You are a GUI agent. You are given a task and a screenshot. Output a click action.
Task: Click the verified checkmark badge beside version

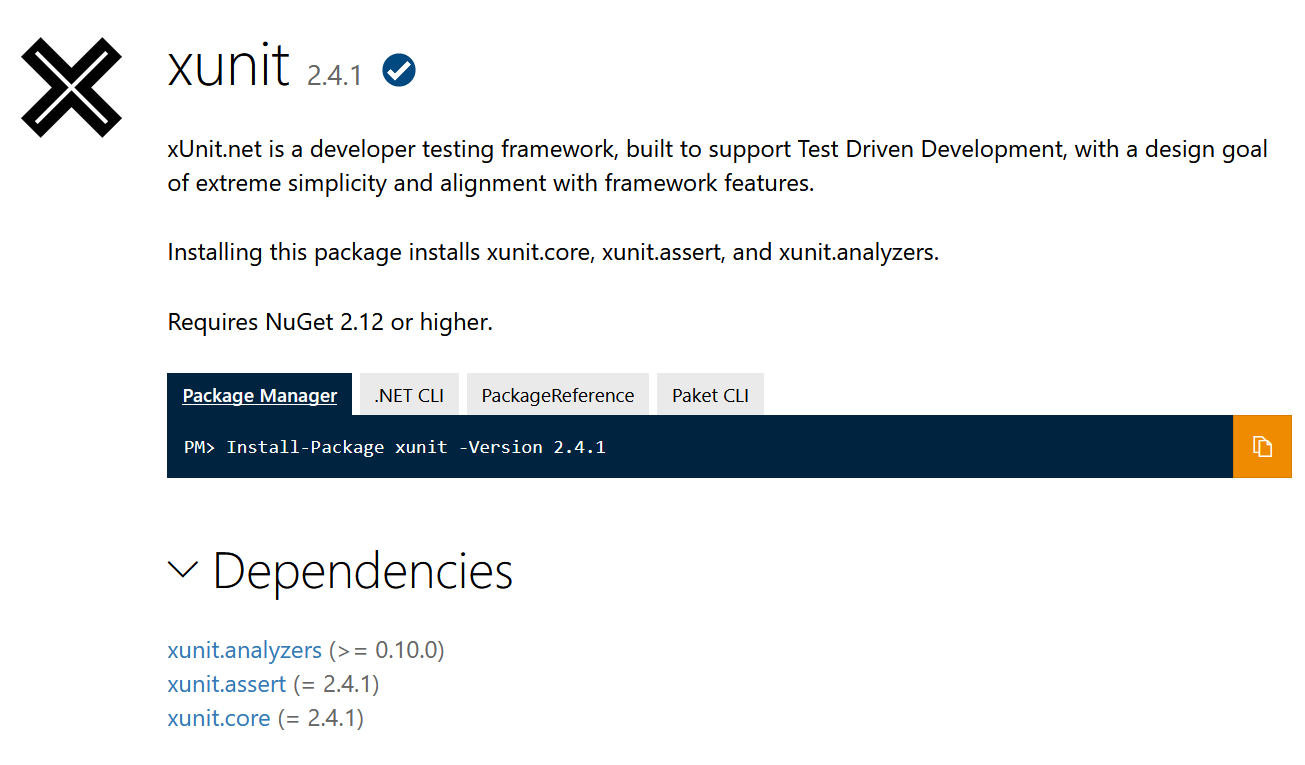[x=399, y=71]
